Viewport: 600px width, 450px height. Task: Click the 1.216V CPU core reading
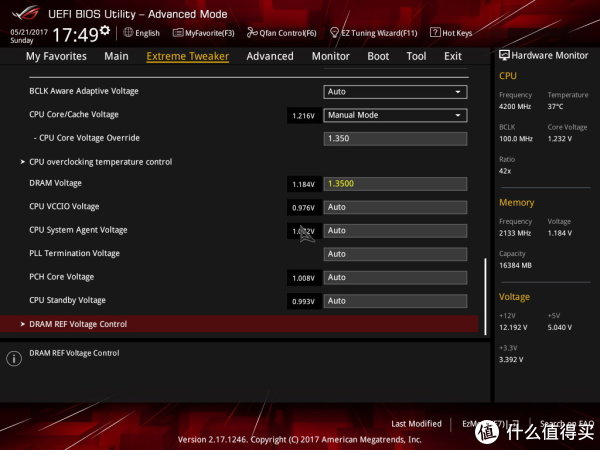303,116
